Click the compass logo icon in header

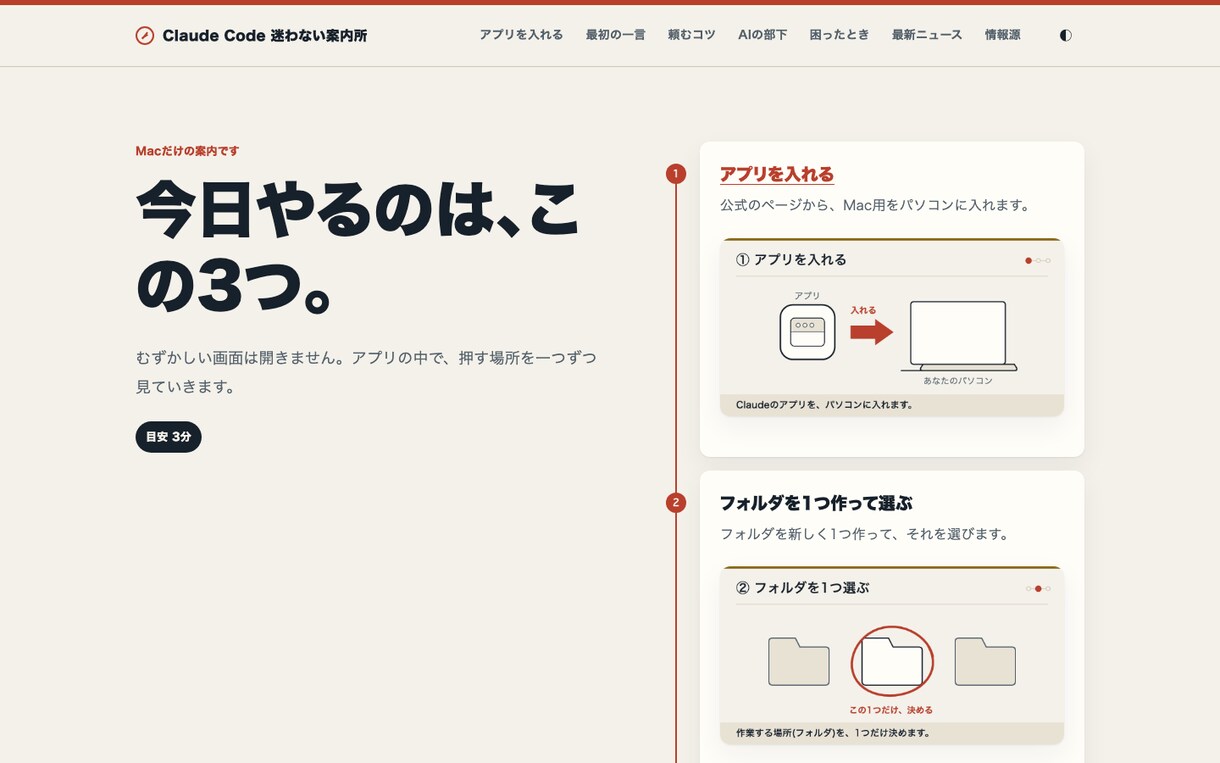coord(145,35)
